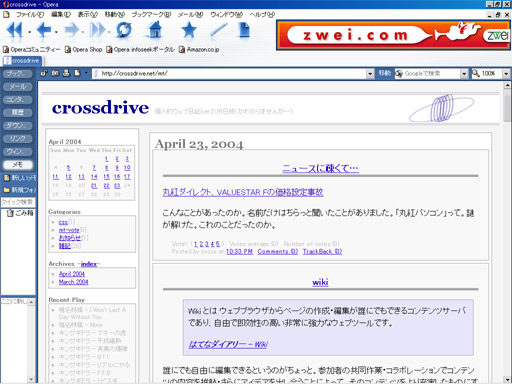Click the author mode page icon
Screen dimensions: 512x384
coord(77,73)
